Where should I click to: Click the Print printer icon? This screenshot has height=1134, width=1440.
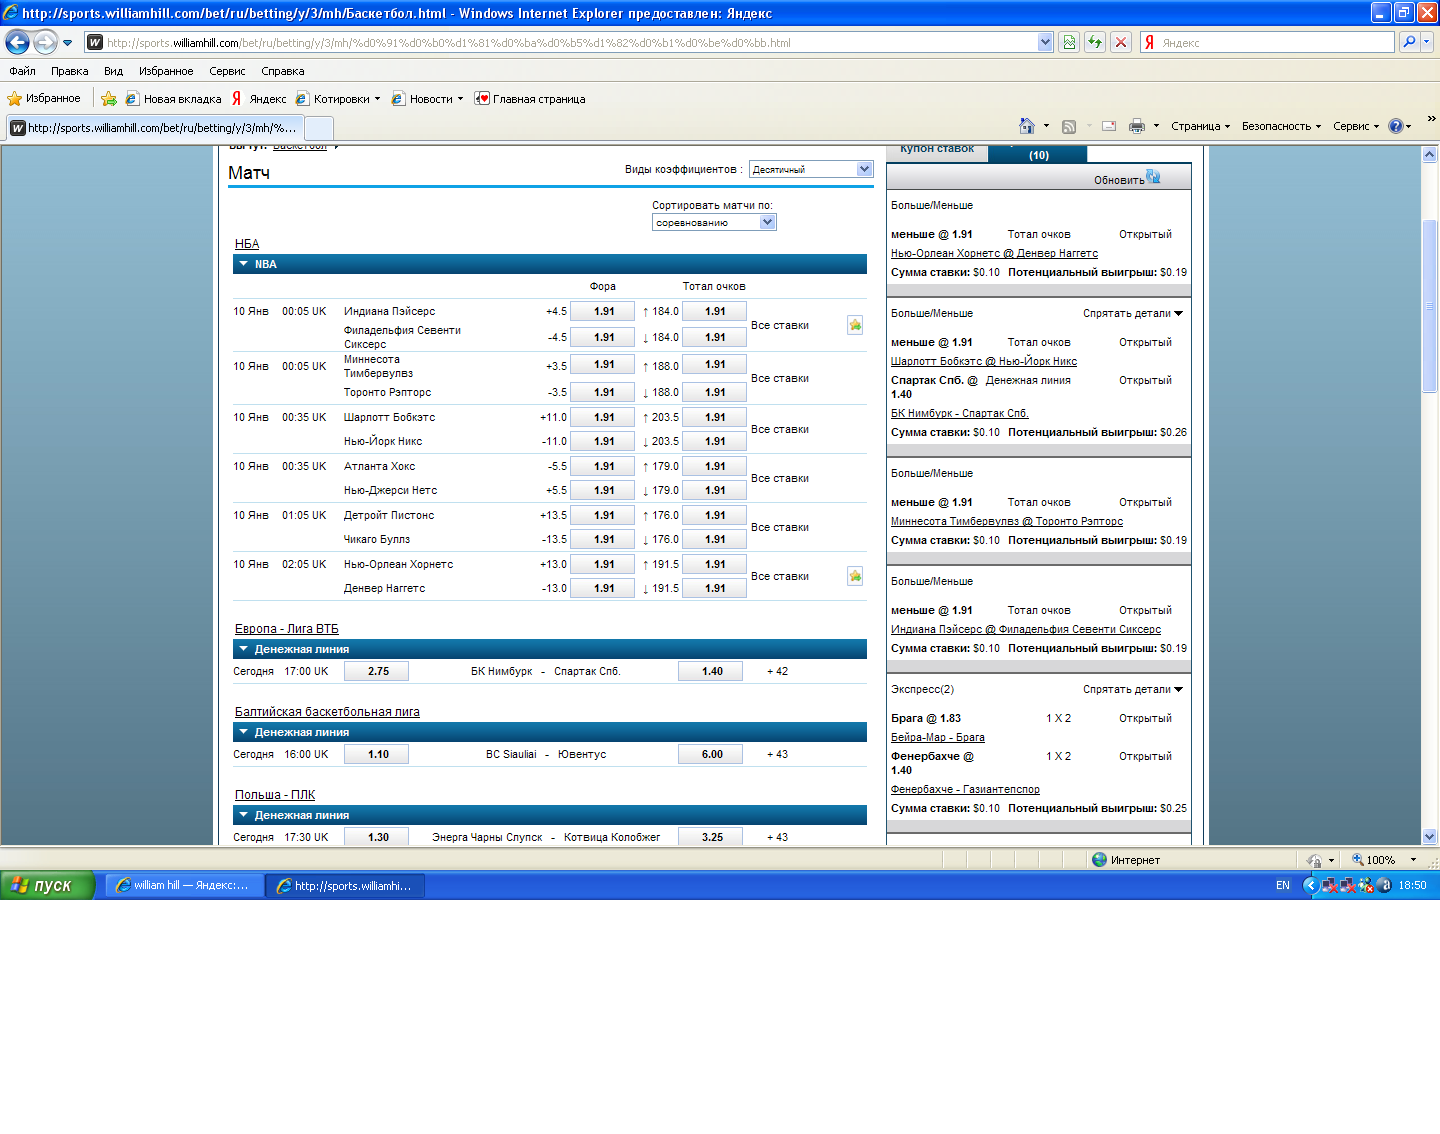1136,126
